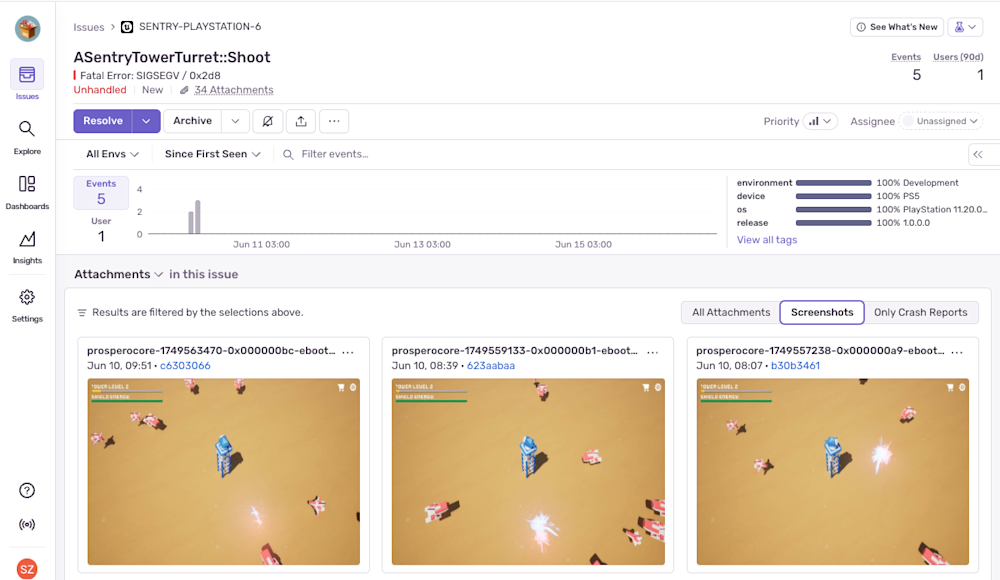Select the User 1 stat toggle
The width and height of the screenshot is (1000, 580).
click(x=101, y=230)
